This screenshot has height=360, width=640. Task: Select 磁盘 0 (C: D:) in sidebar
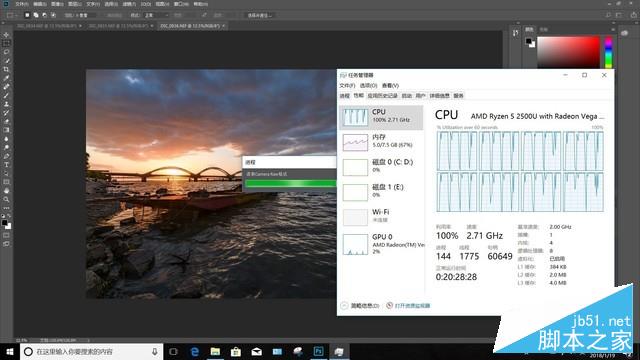381,167
